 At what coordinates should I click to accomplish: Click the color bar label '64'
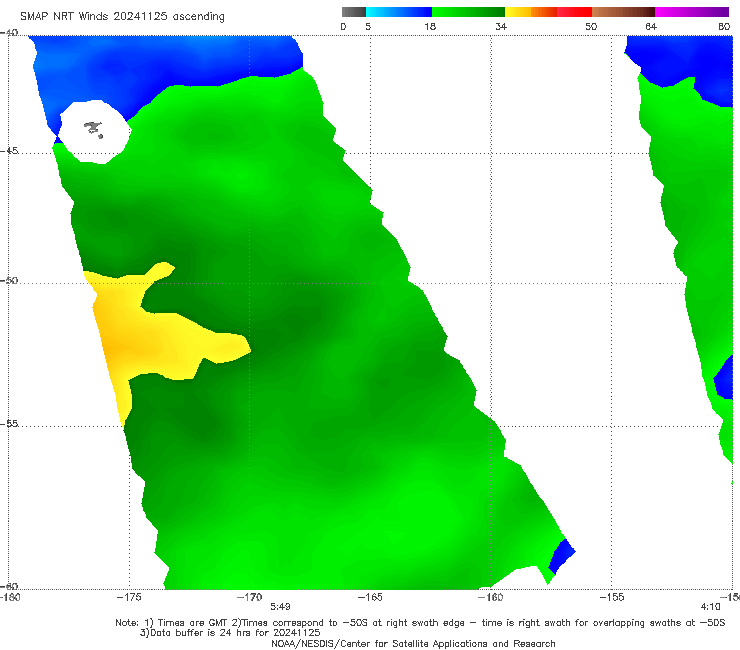point(651,27)
